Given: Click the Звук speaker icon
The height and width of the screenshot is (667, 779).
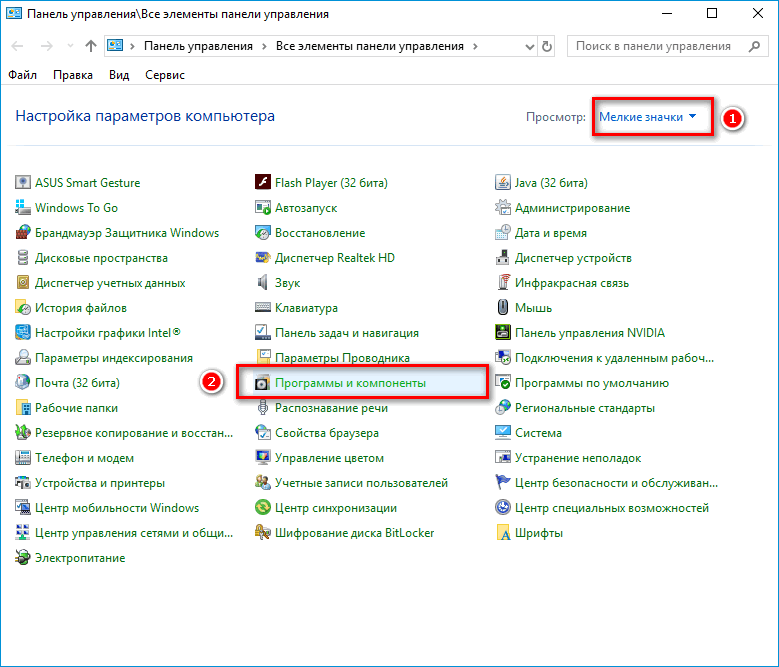Looking at the screenshot, I should click(x=264, y=283).
